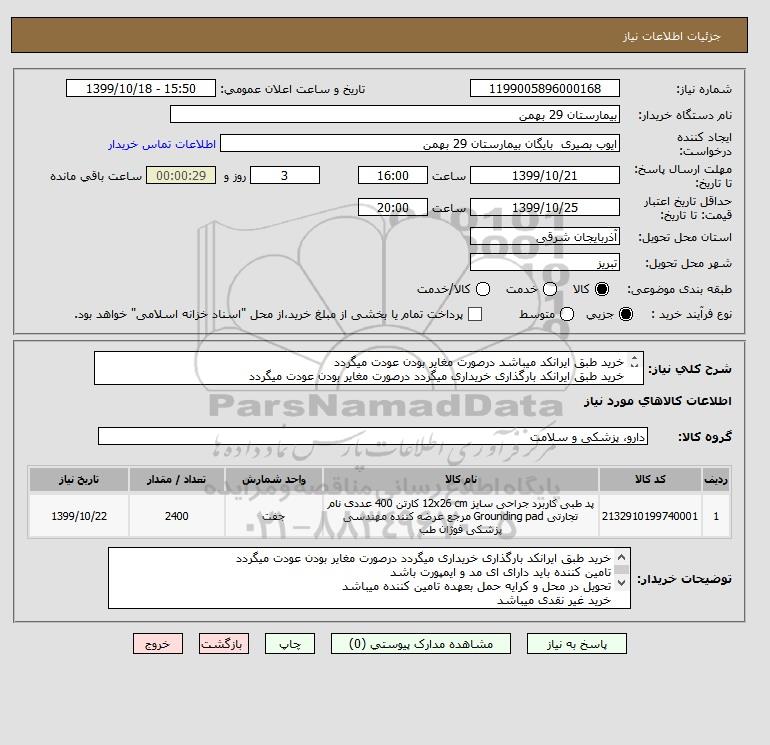770x745 pixels.
Task: Click the تعداد / مقدار column header
Action: coord(177,479)
